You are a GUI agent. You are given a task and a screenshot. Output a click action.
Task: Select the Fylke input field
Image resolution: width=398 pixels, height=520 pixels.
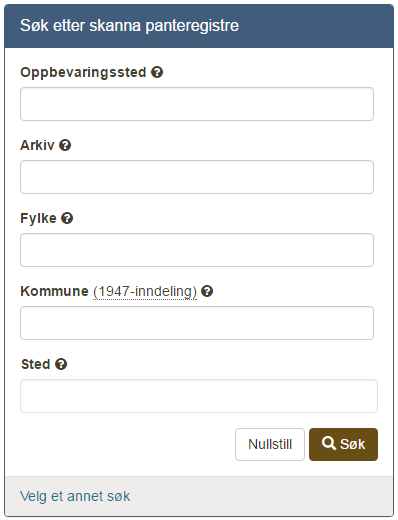pyautogui.click(x=197, y=250)
